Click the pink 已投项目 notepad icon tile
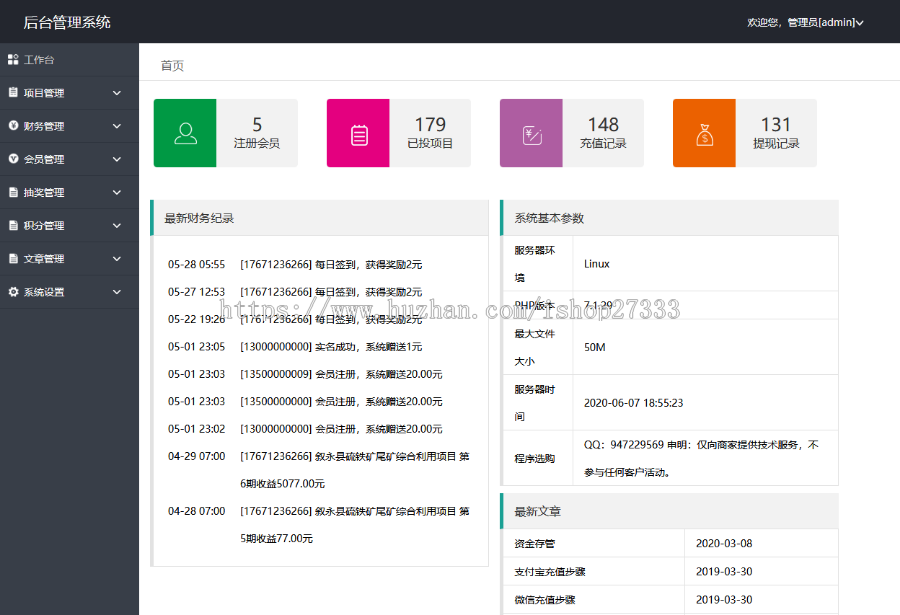This screenshot has width=900, height=615. 358,133
